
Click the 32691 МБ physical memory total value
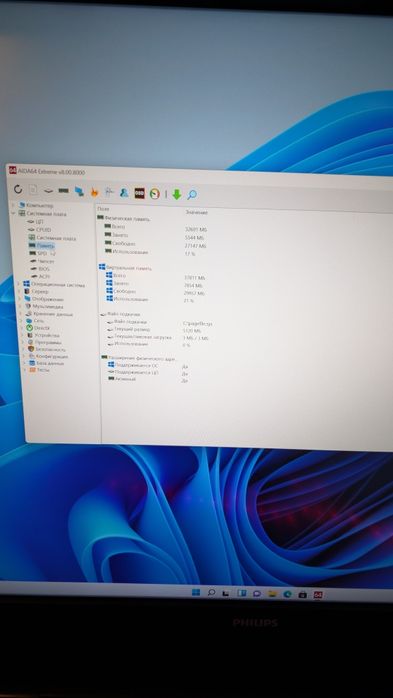point(196,230)
